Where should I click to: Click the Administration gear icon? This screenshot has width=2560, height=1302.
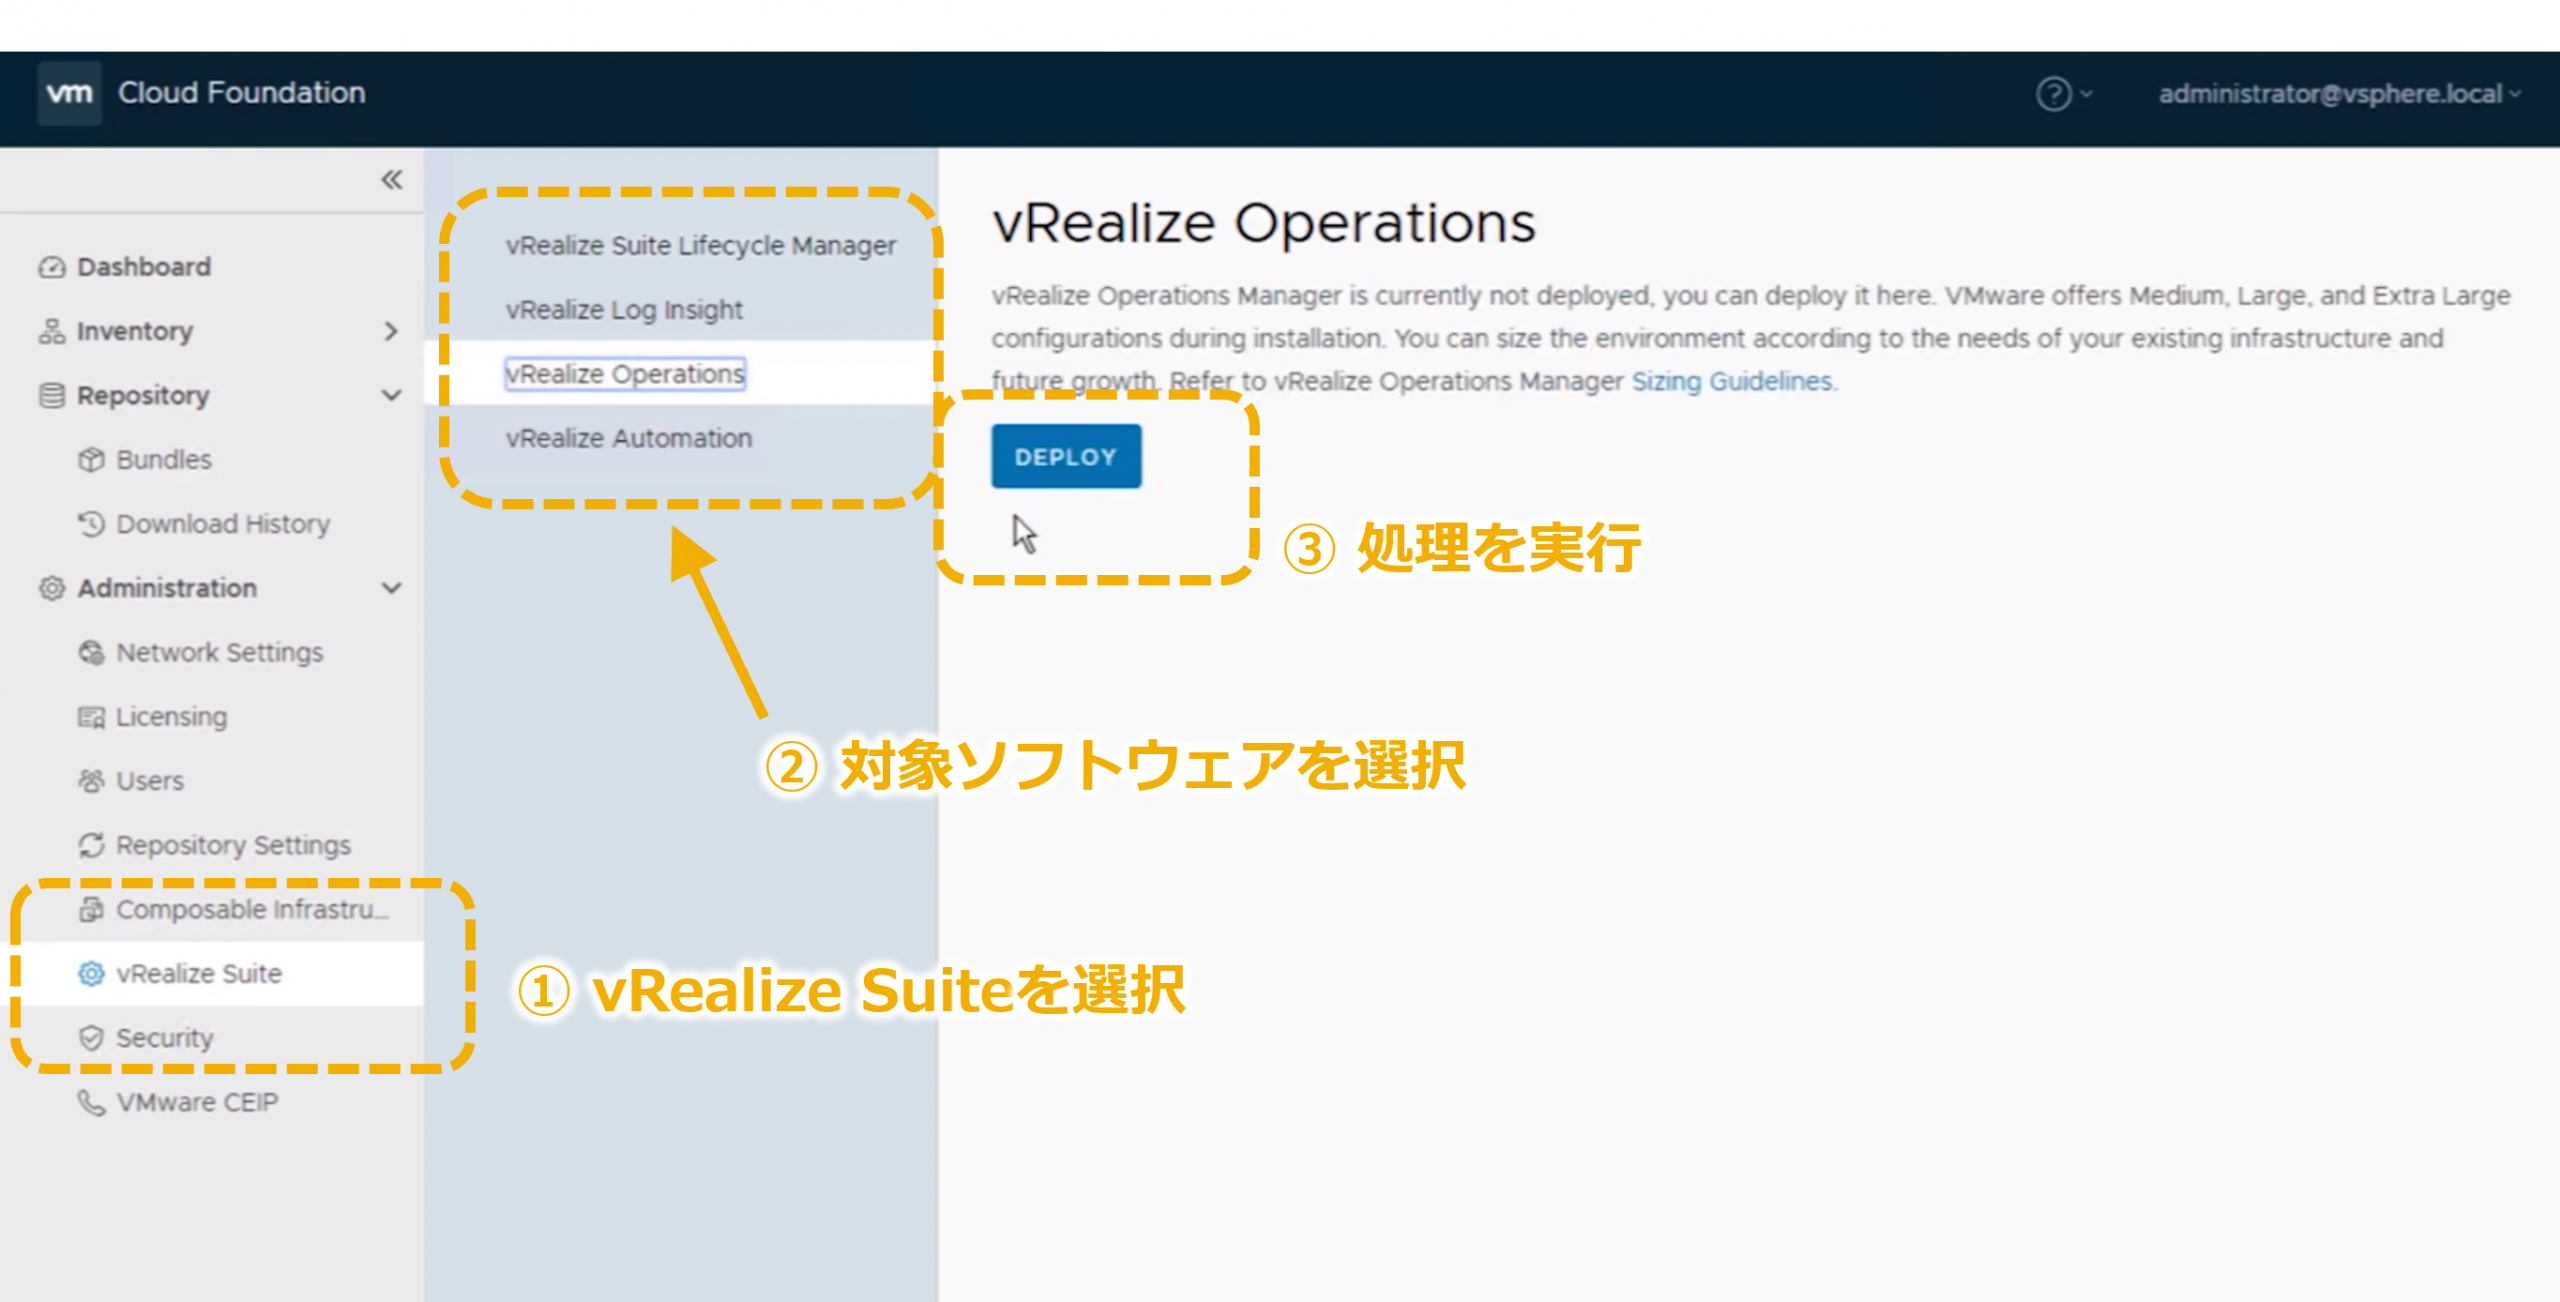(52, 588)
